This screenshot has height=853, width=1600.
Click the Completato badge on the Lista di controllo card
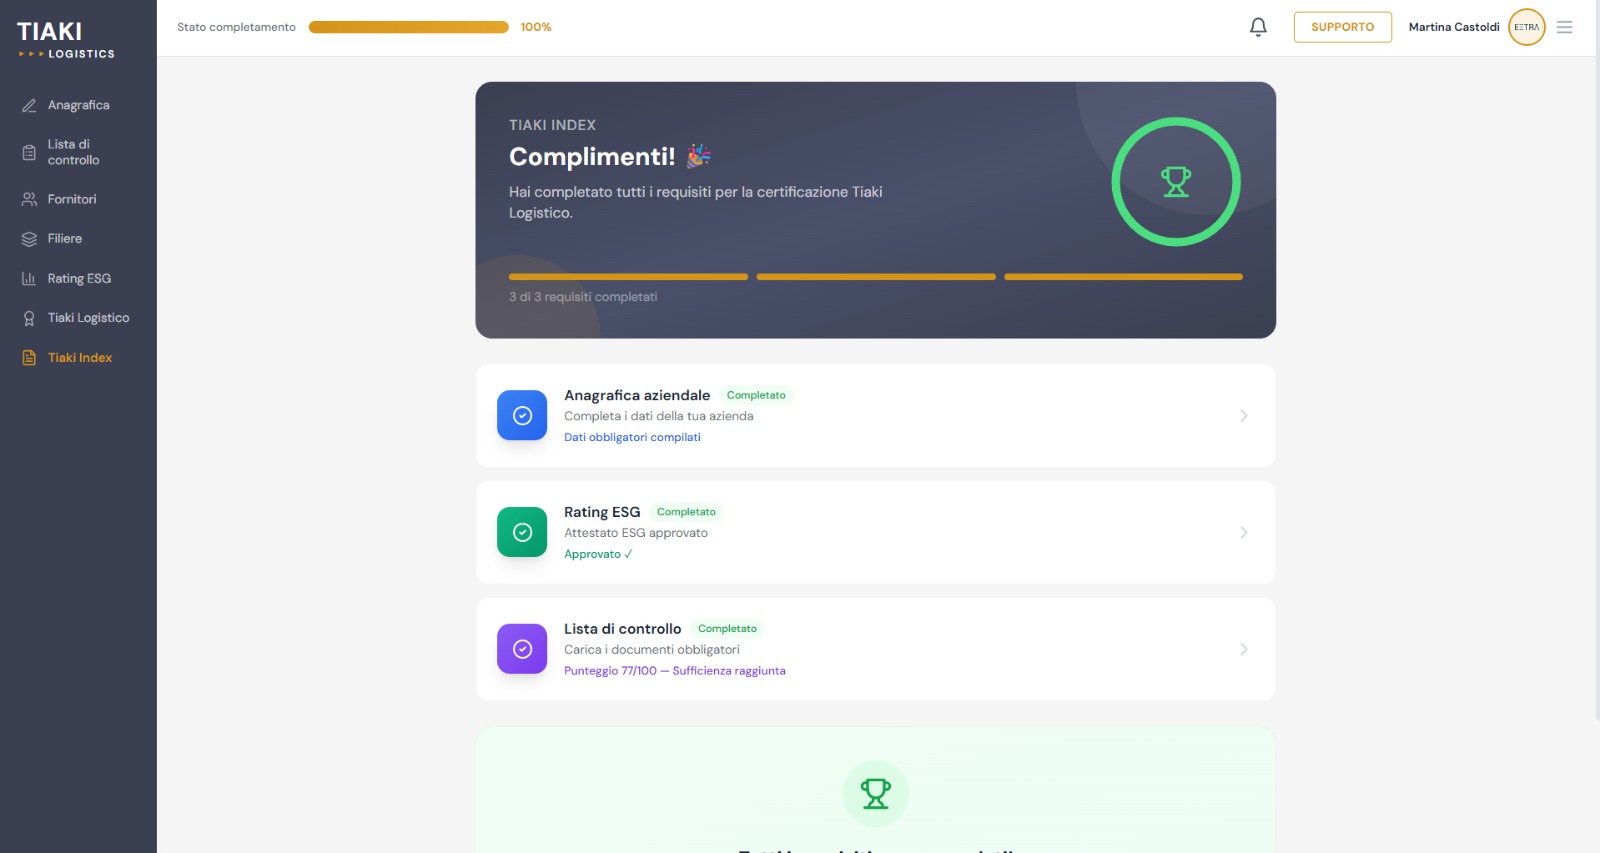727,629
